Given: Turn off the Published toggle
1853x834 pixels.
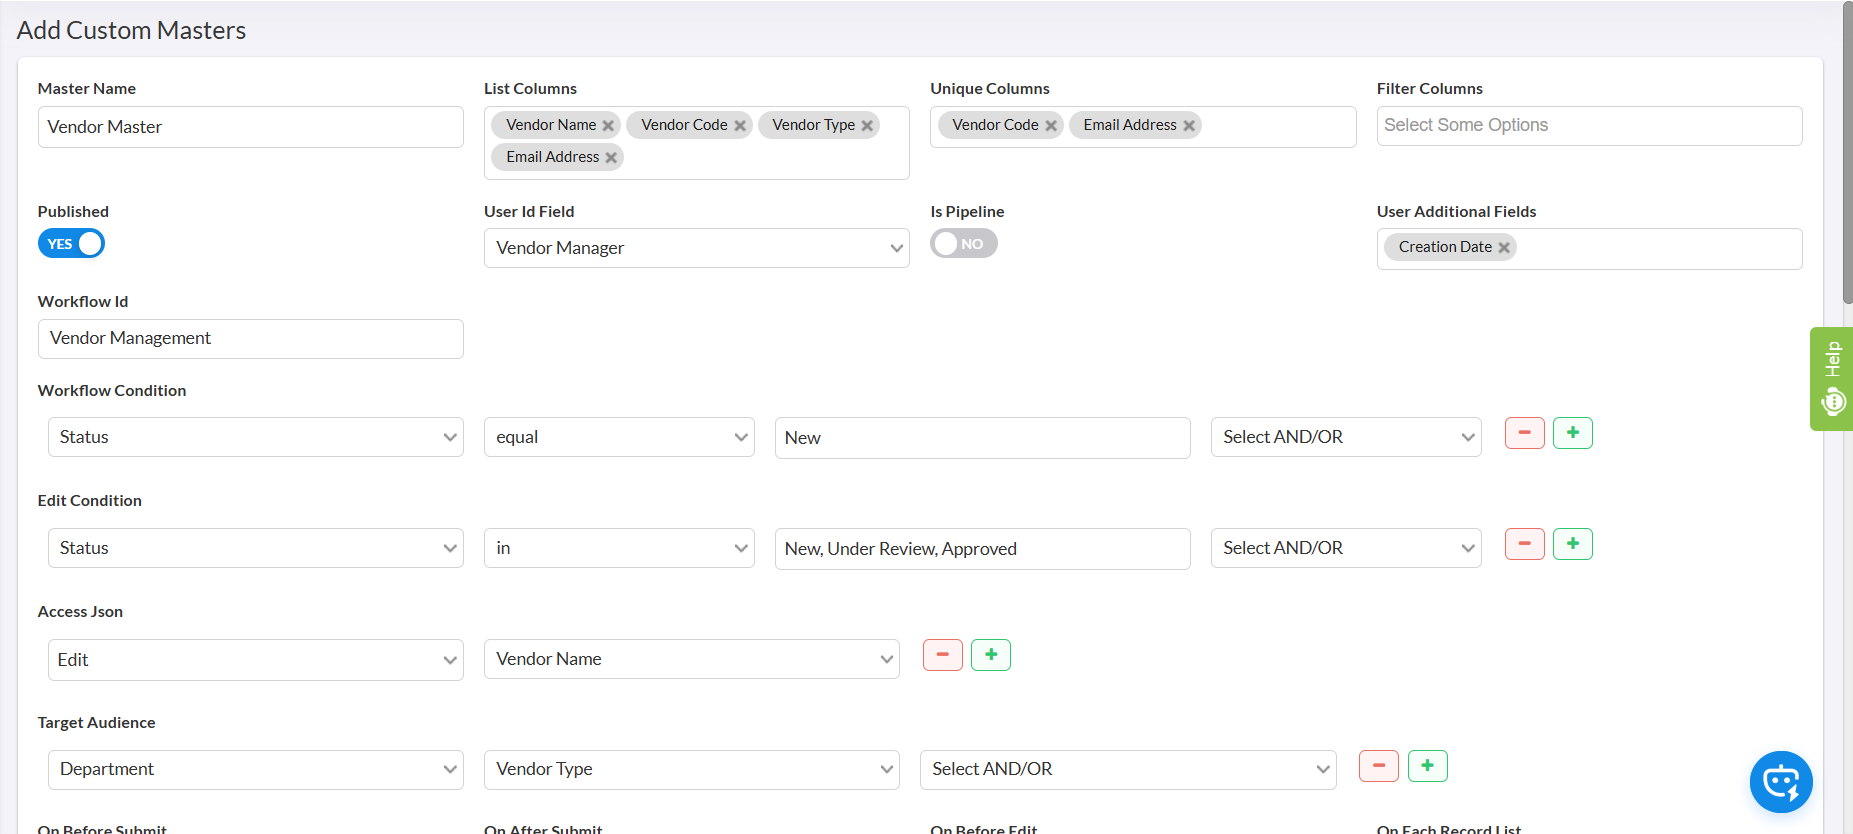Looking at the screenshot, I should click(x=71, y=244).
